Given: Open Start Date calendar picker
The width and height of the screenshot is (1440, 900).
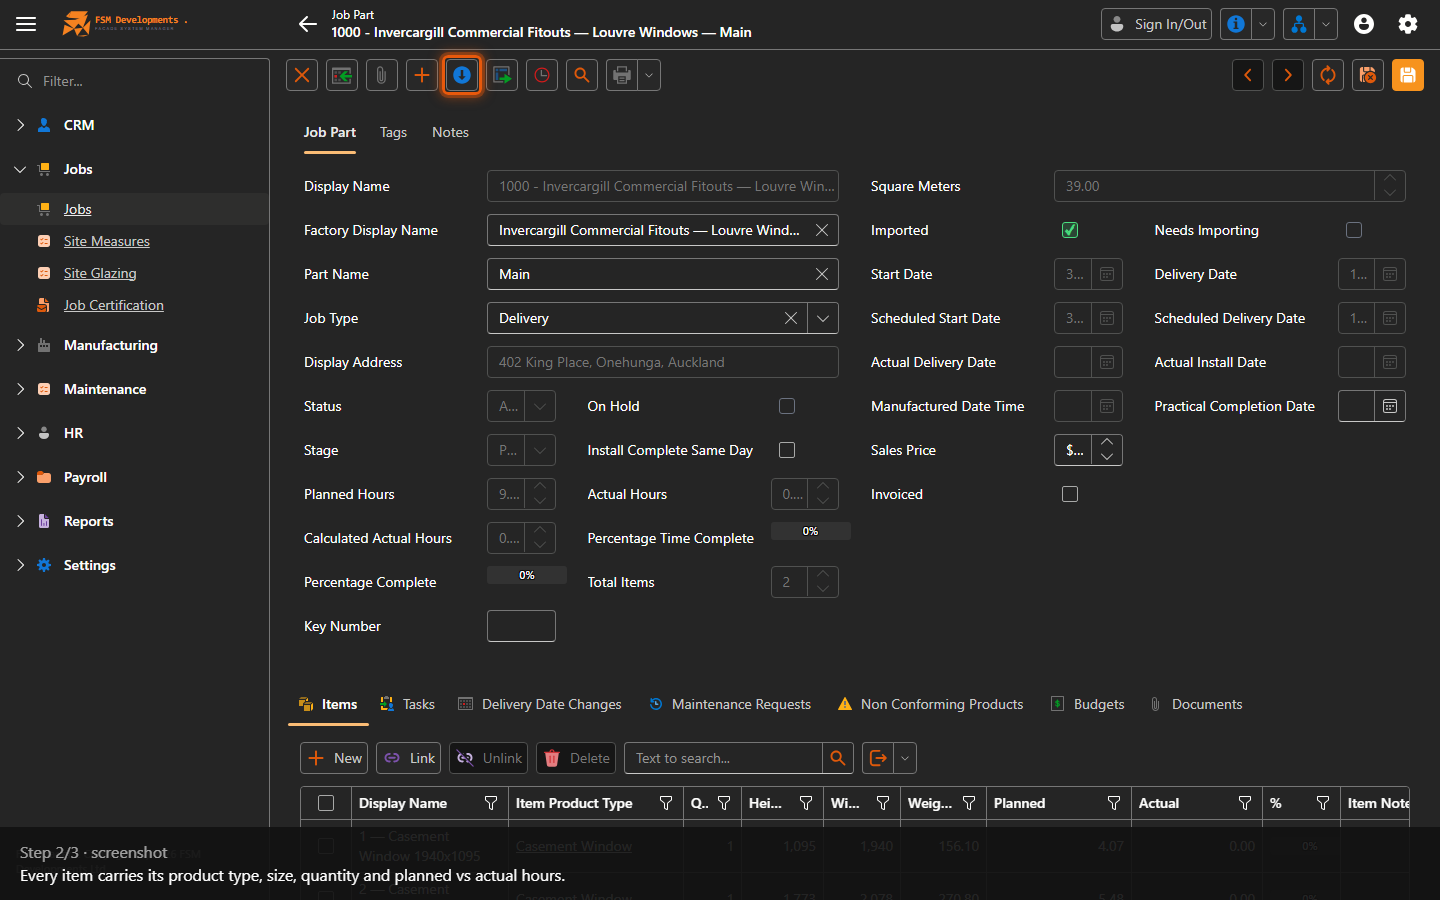Looking at the screenshot, I should click(x=1107, y=274).
